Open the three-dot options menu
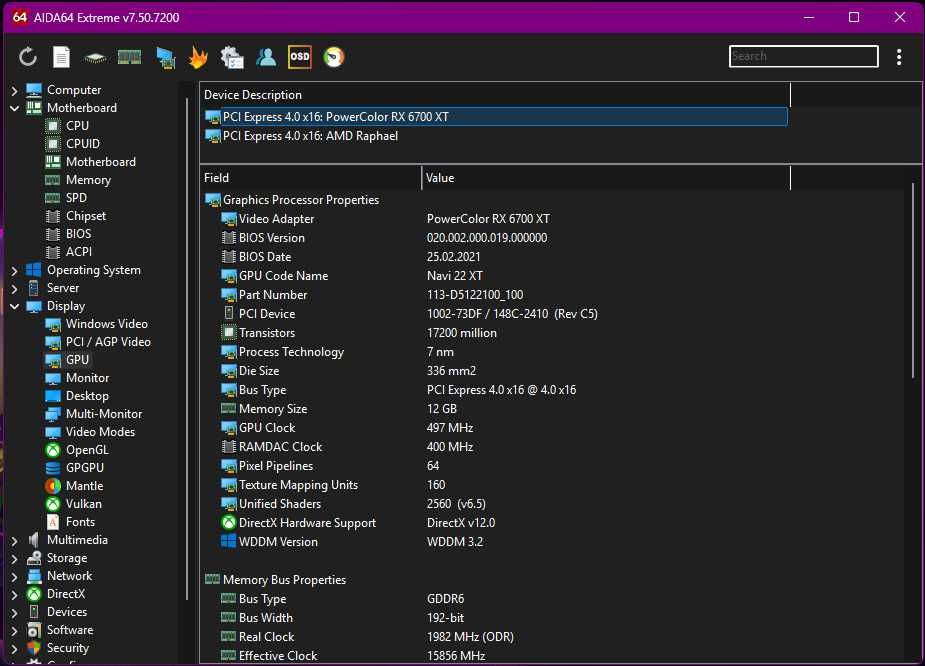 pos(898,57)
